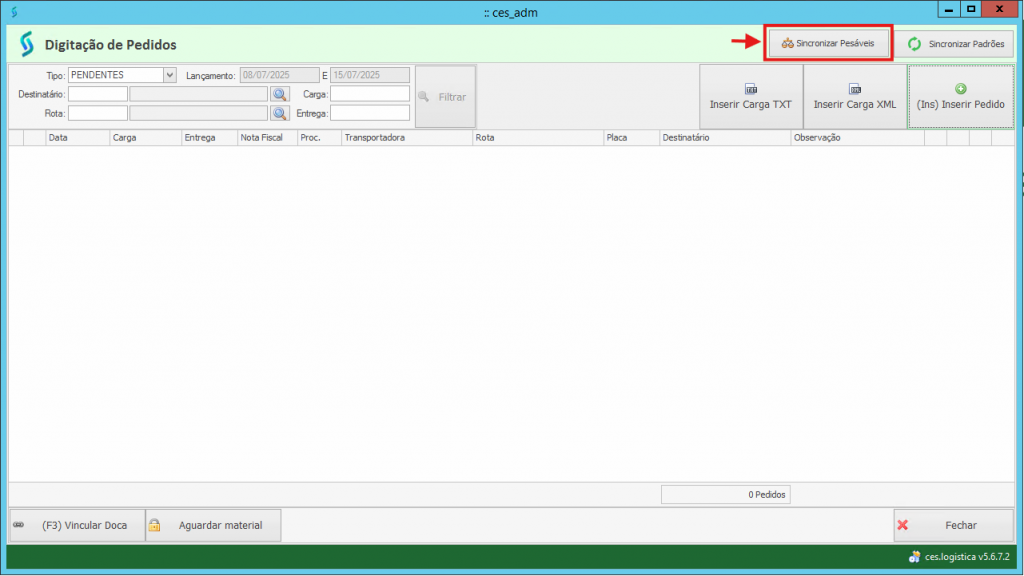The height and width of the screenshot is (576, 1024).
Task: Click the Sincronizar Pesáveis button
Action: [x=828, y=44]
